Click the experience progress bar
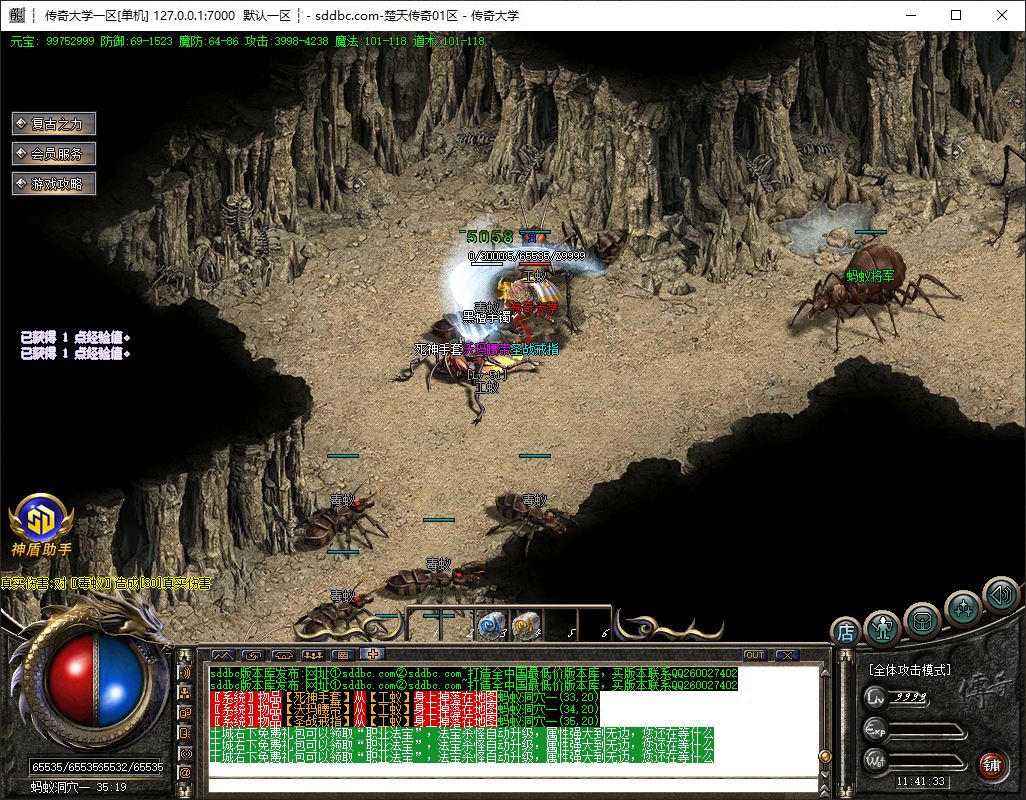1026x800 pixels. point(927,731)
